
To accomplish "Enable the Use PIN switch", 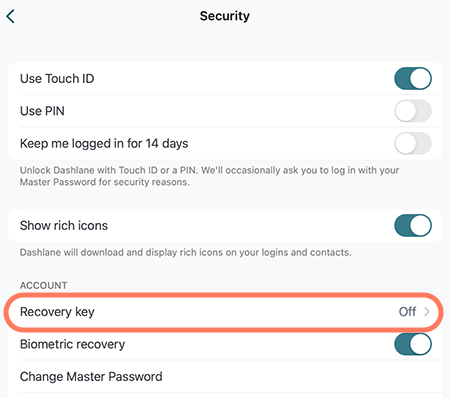I will pyautogui.click(x=413, y=111).
